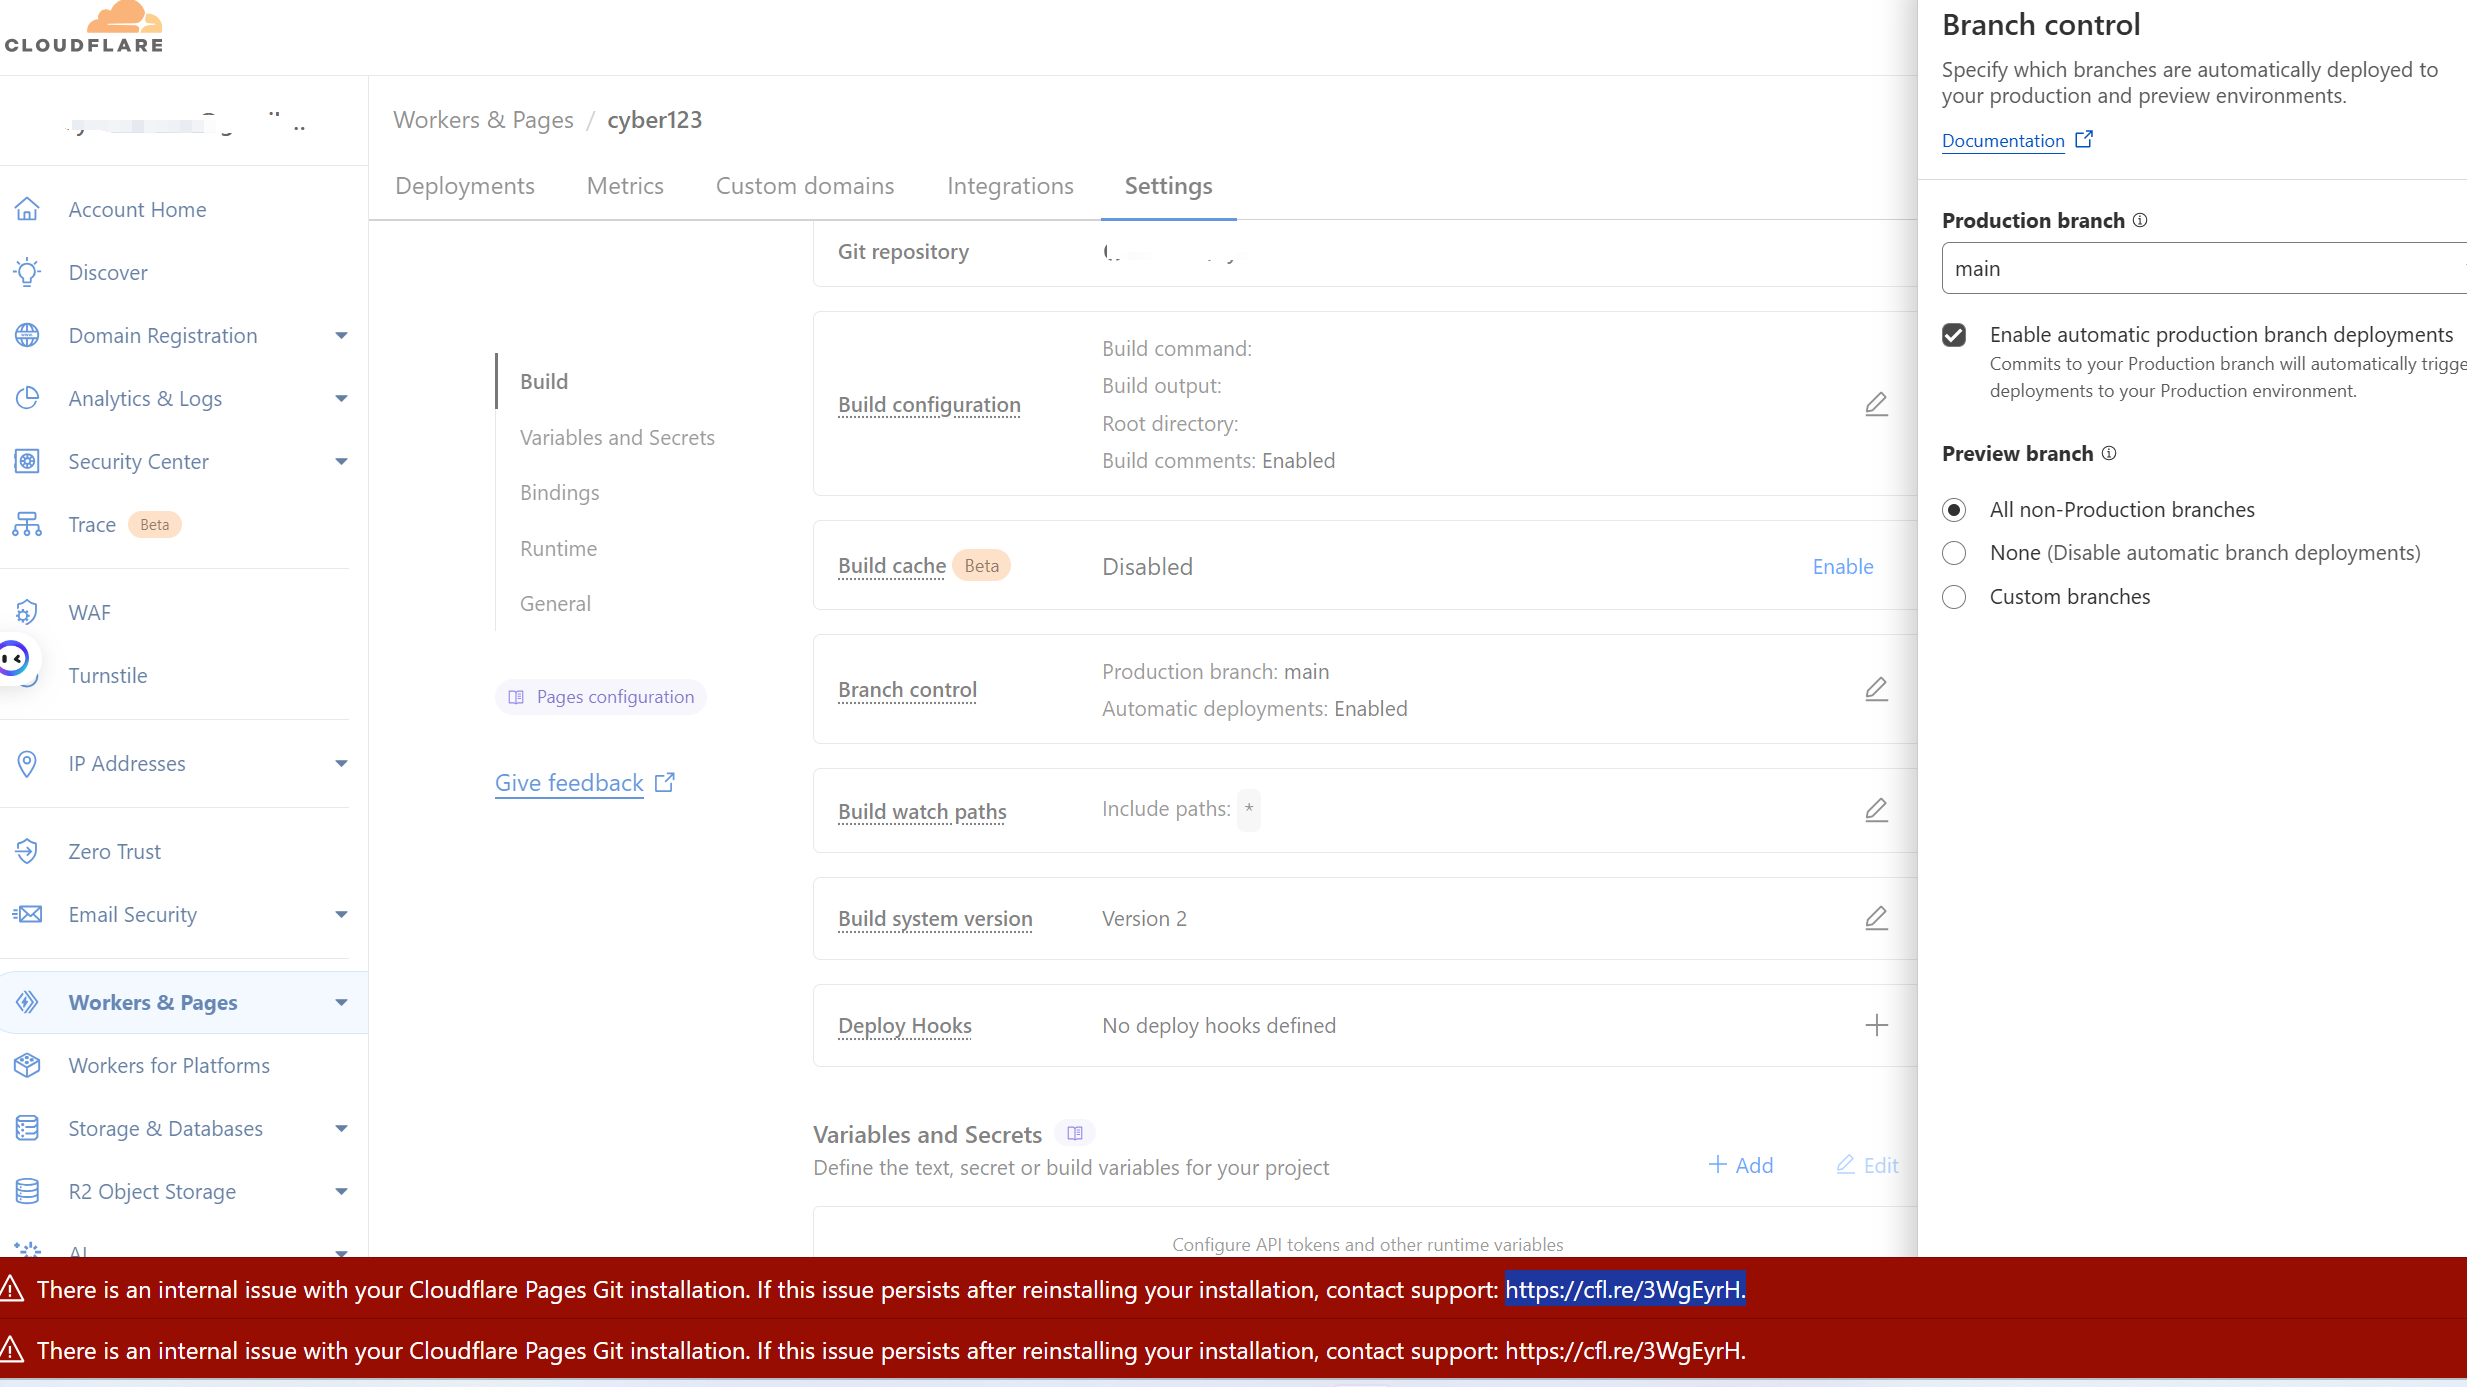This screenshot has width=2467, height=1387.
Task: Click the Build configuration edit pencil icon
Action: pyautogui.click(x=1876, y=404)
